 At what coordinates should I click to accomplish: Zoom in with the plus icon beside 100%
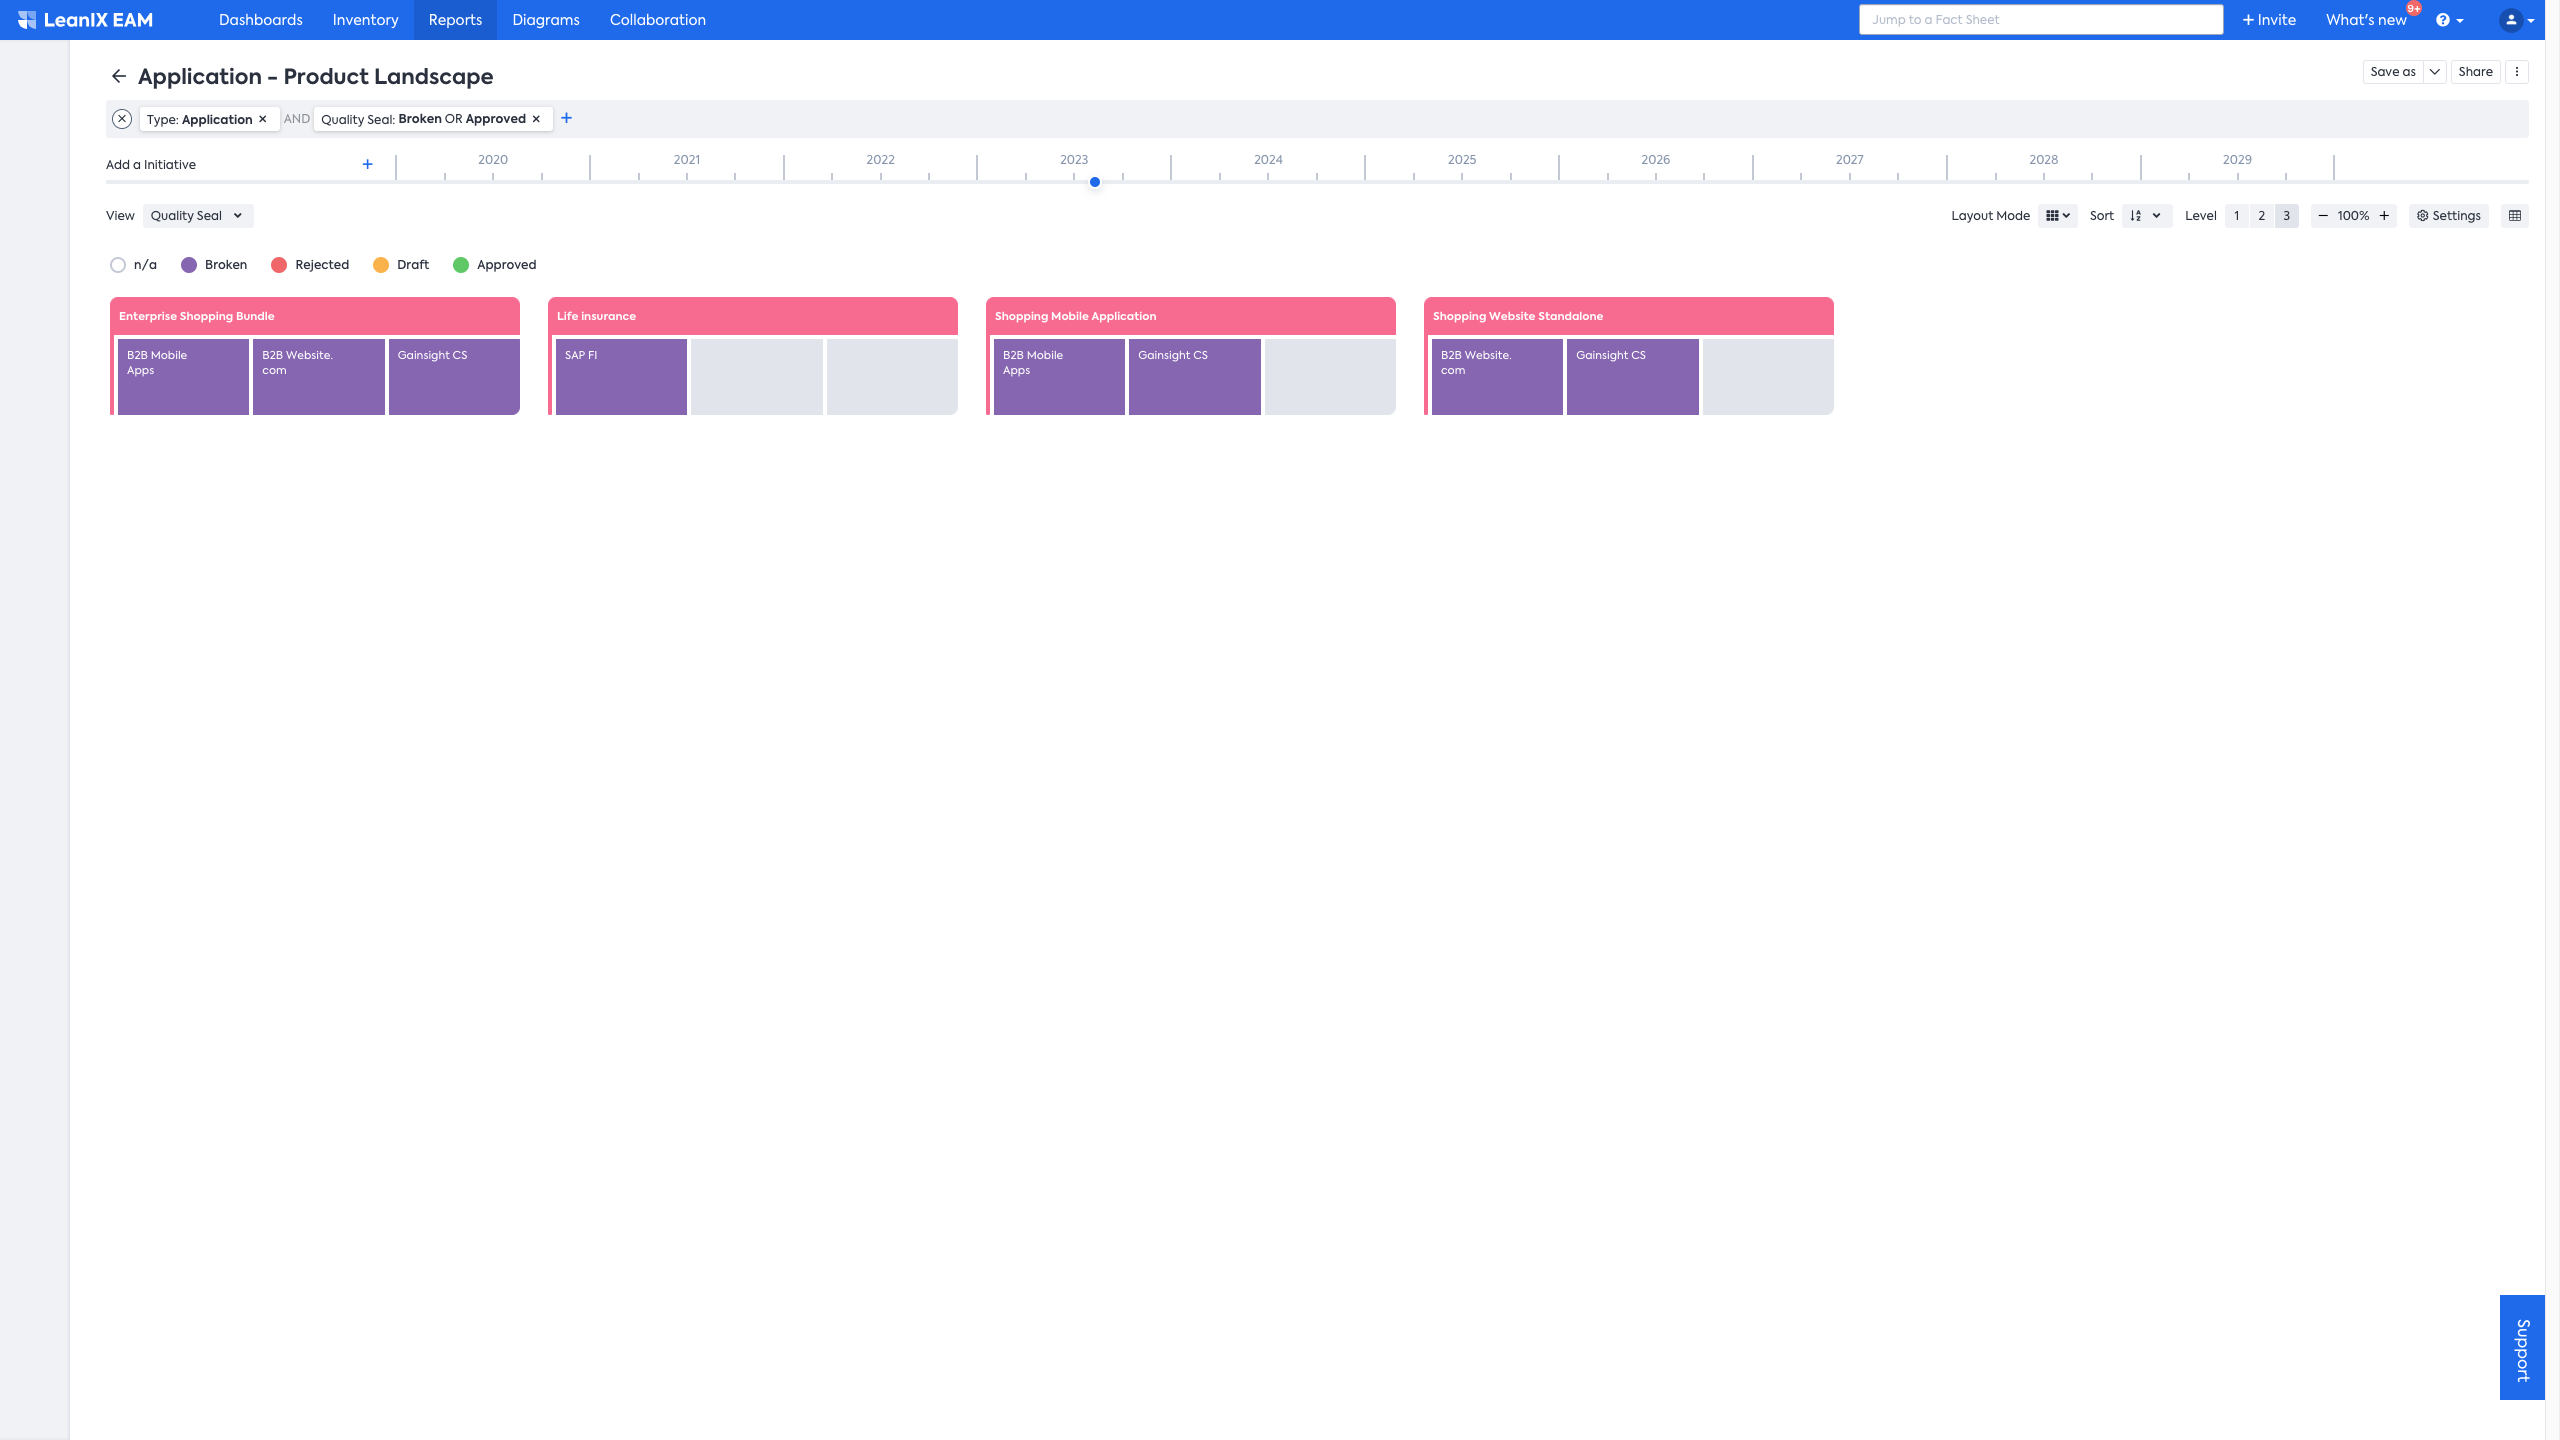(2384, 215)
